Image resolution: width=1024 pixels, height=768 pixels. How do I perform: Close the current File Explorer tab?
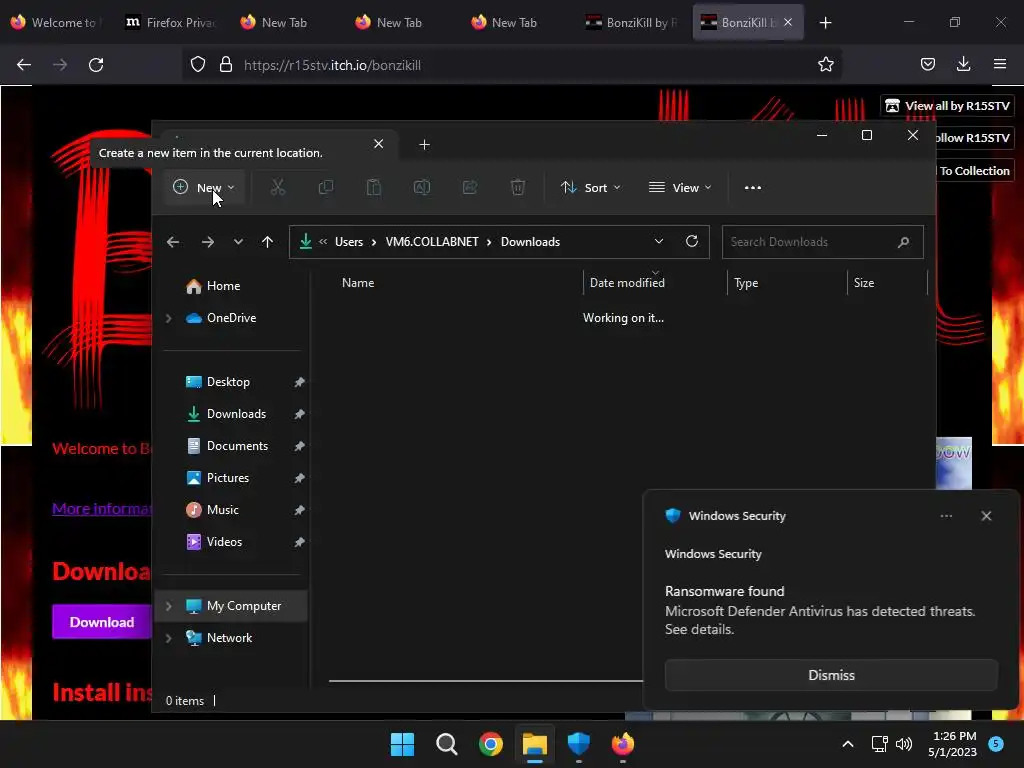click(379, 144)
